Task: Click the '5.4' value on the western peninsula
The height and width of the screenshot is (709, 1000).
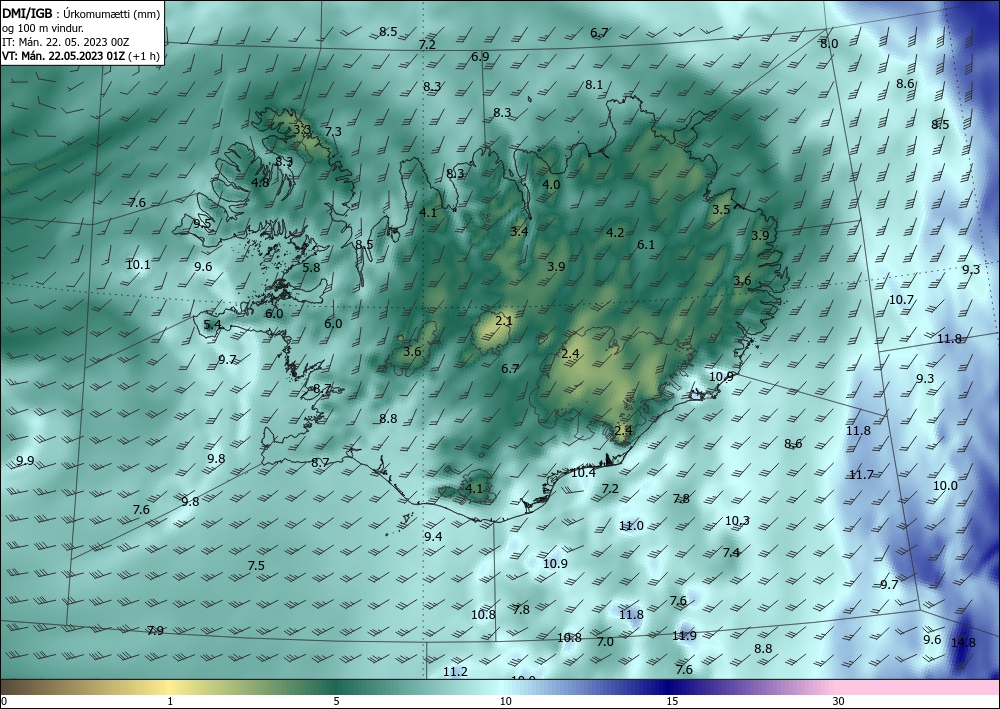Action: (x=212, y=325)
